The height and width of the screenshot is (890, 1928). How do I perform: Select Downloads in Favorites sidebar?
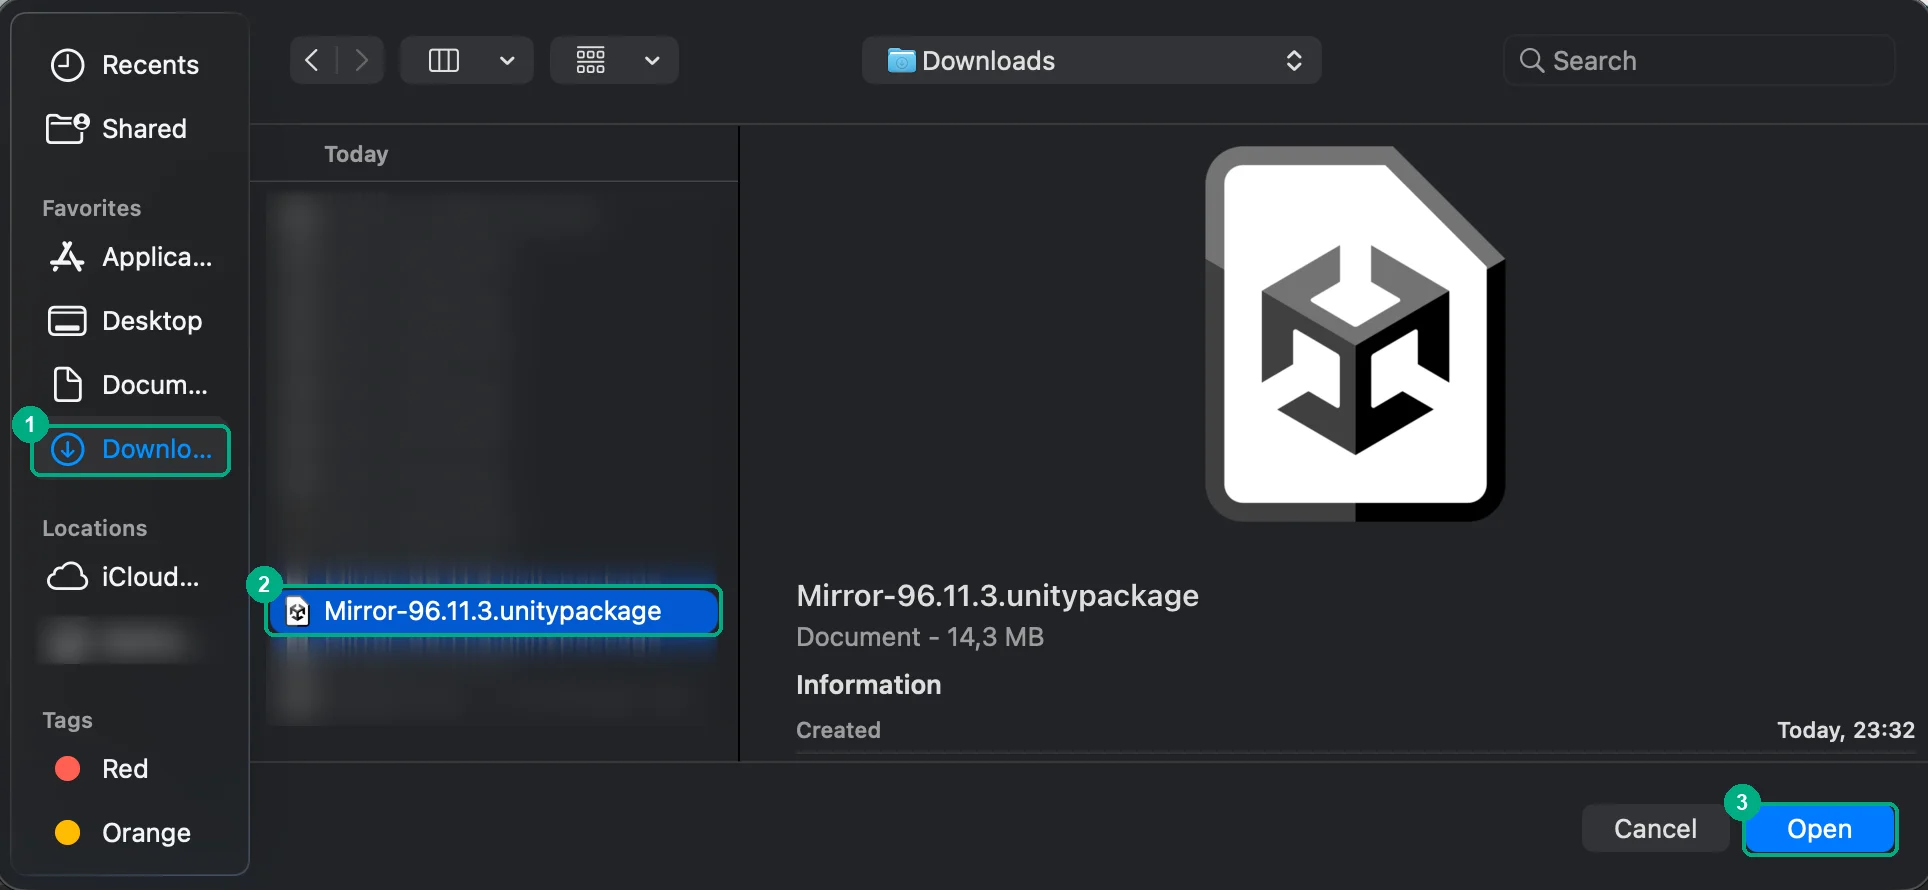[x=131, y=450]
